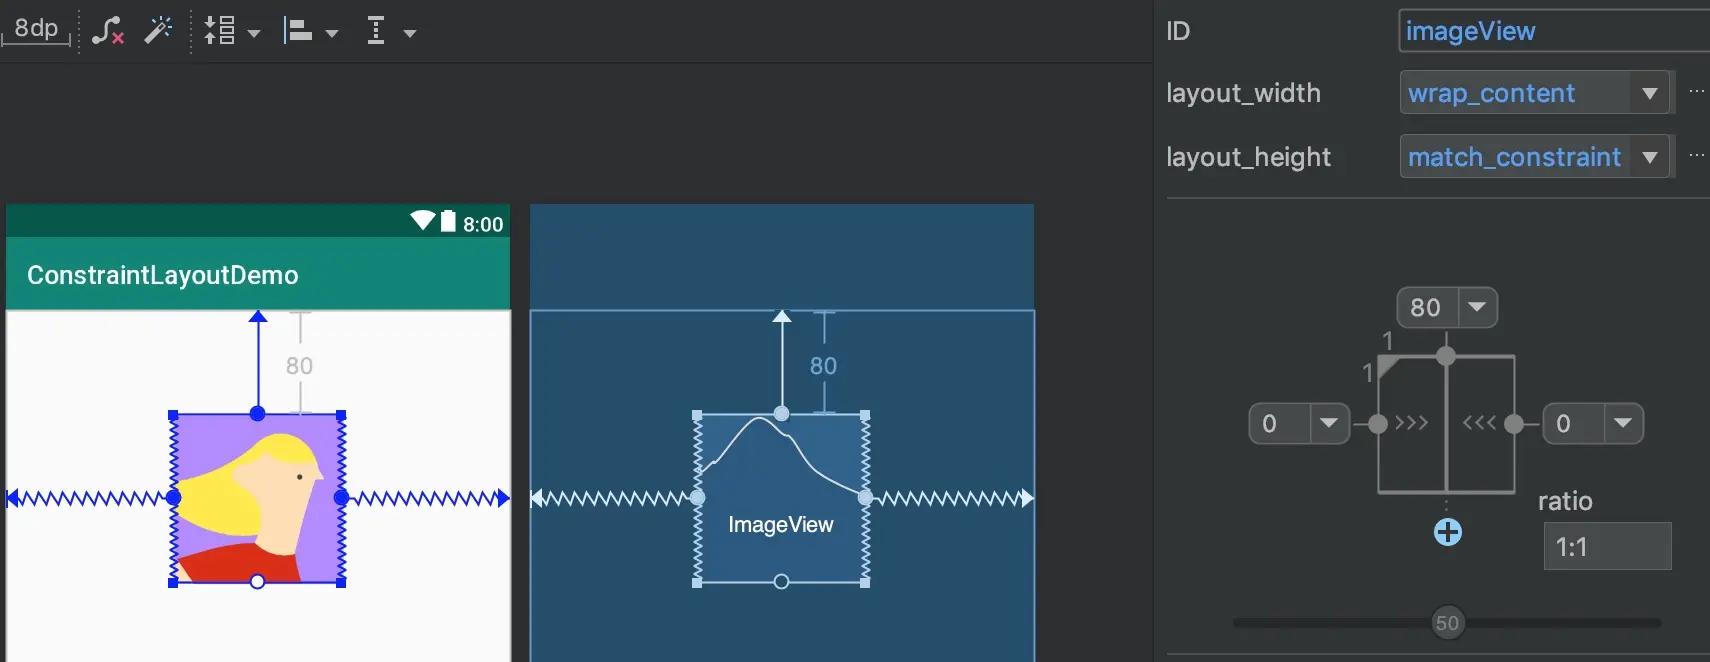Click top anchor of design view image

pos(258,414)
